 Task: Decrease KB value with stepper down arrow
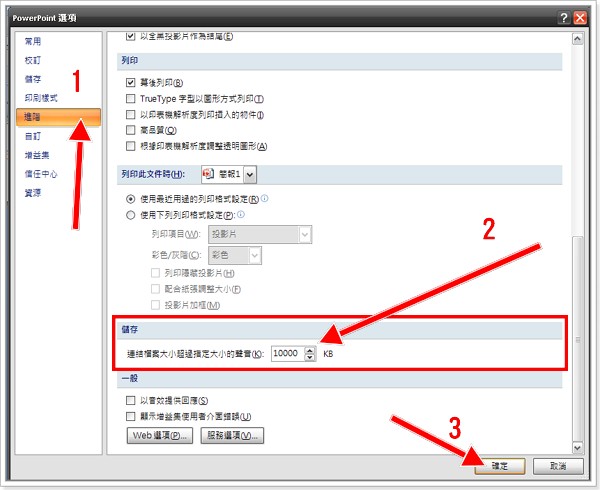click(x=310, y=357)
